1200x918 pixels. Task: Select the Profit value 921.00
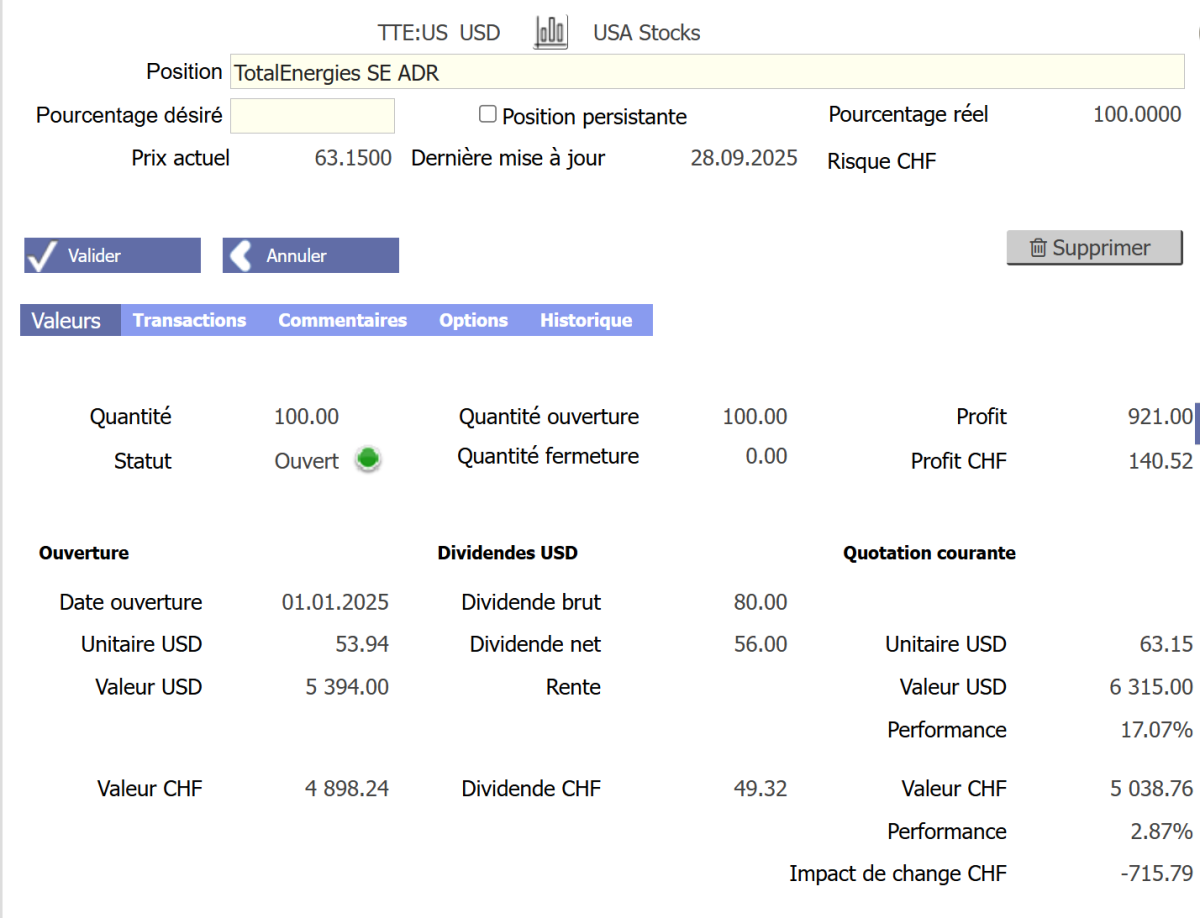click(x=1159, y=416)
